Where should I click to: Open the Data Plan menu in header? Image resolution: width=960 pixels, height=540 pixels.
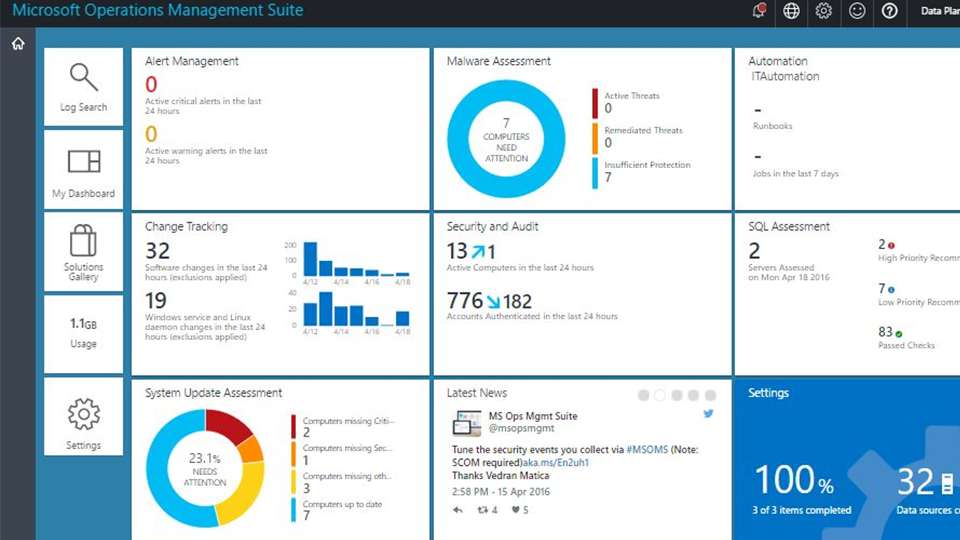coord(938,12)
